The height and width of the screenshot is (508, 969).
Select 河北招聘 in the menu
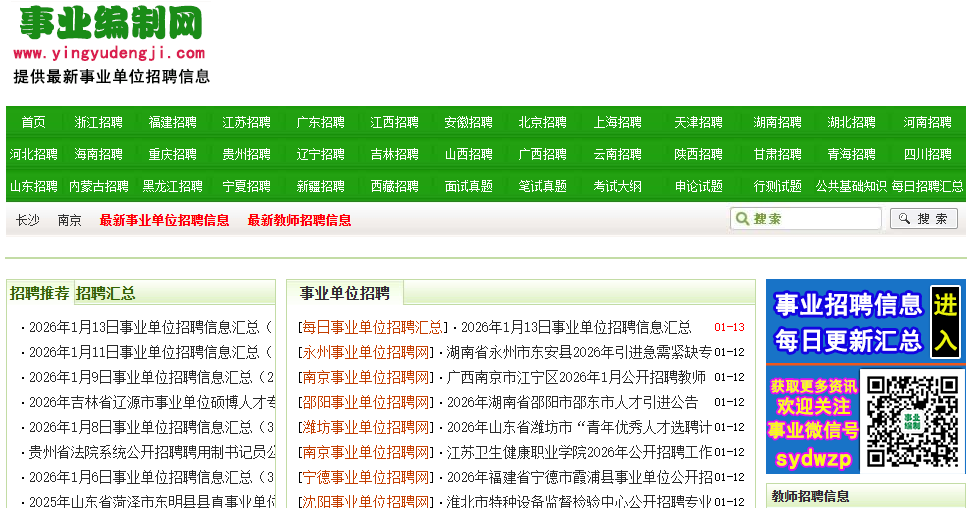(x=33, y=155)
